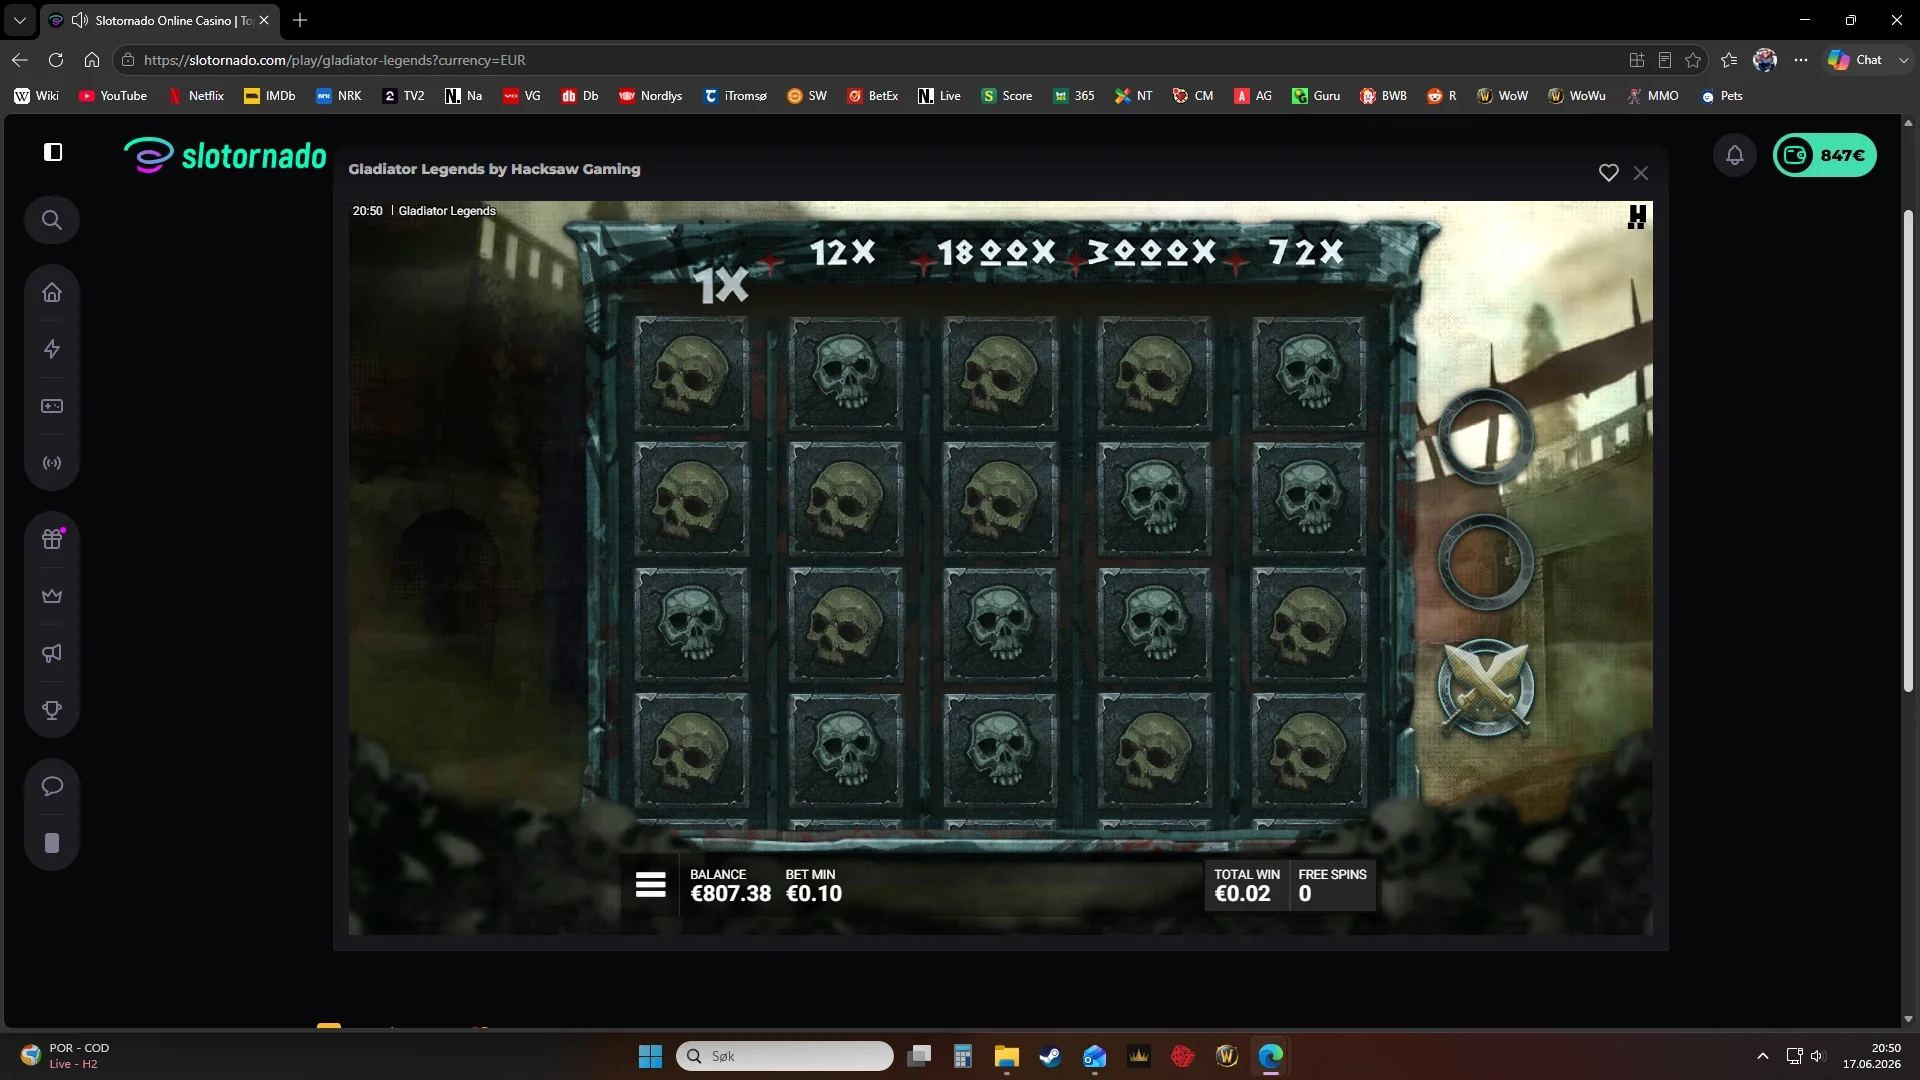Open the live broadcast sidebar icon

(x=52, y=463)
